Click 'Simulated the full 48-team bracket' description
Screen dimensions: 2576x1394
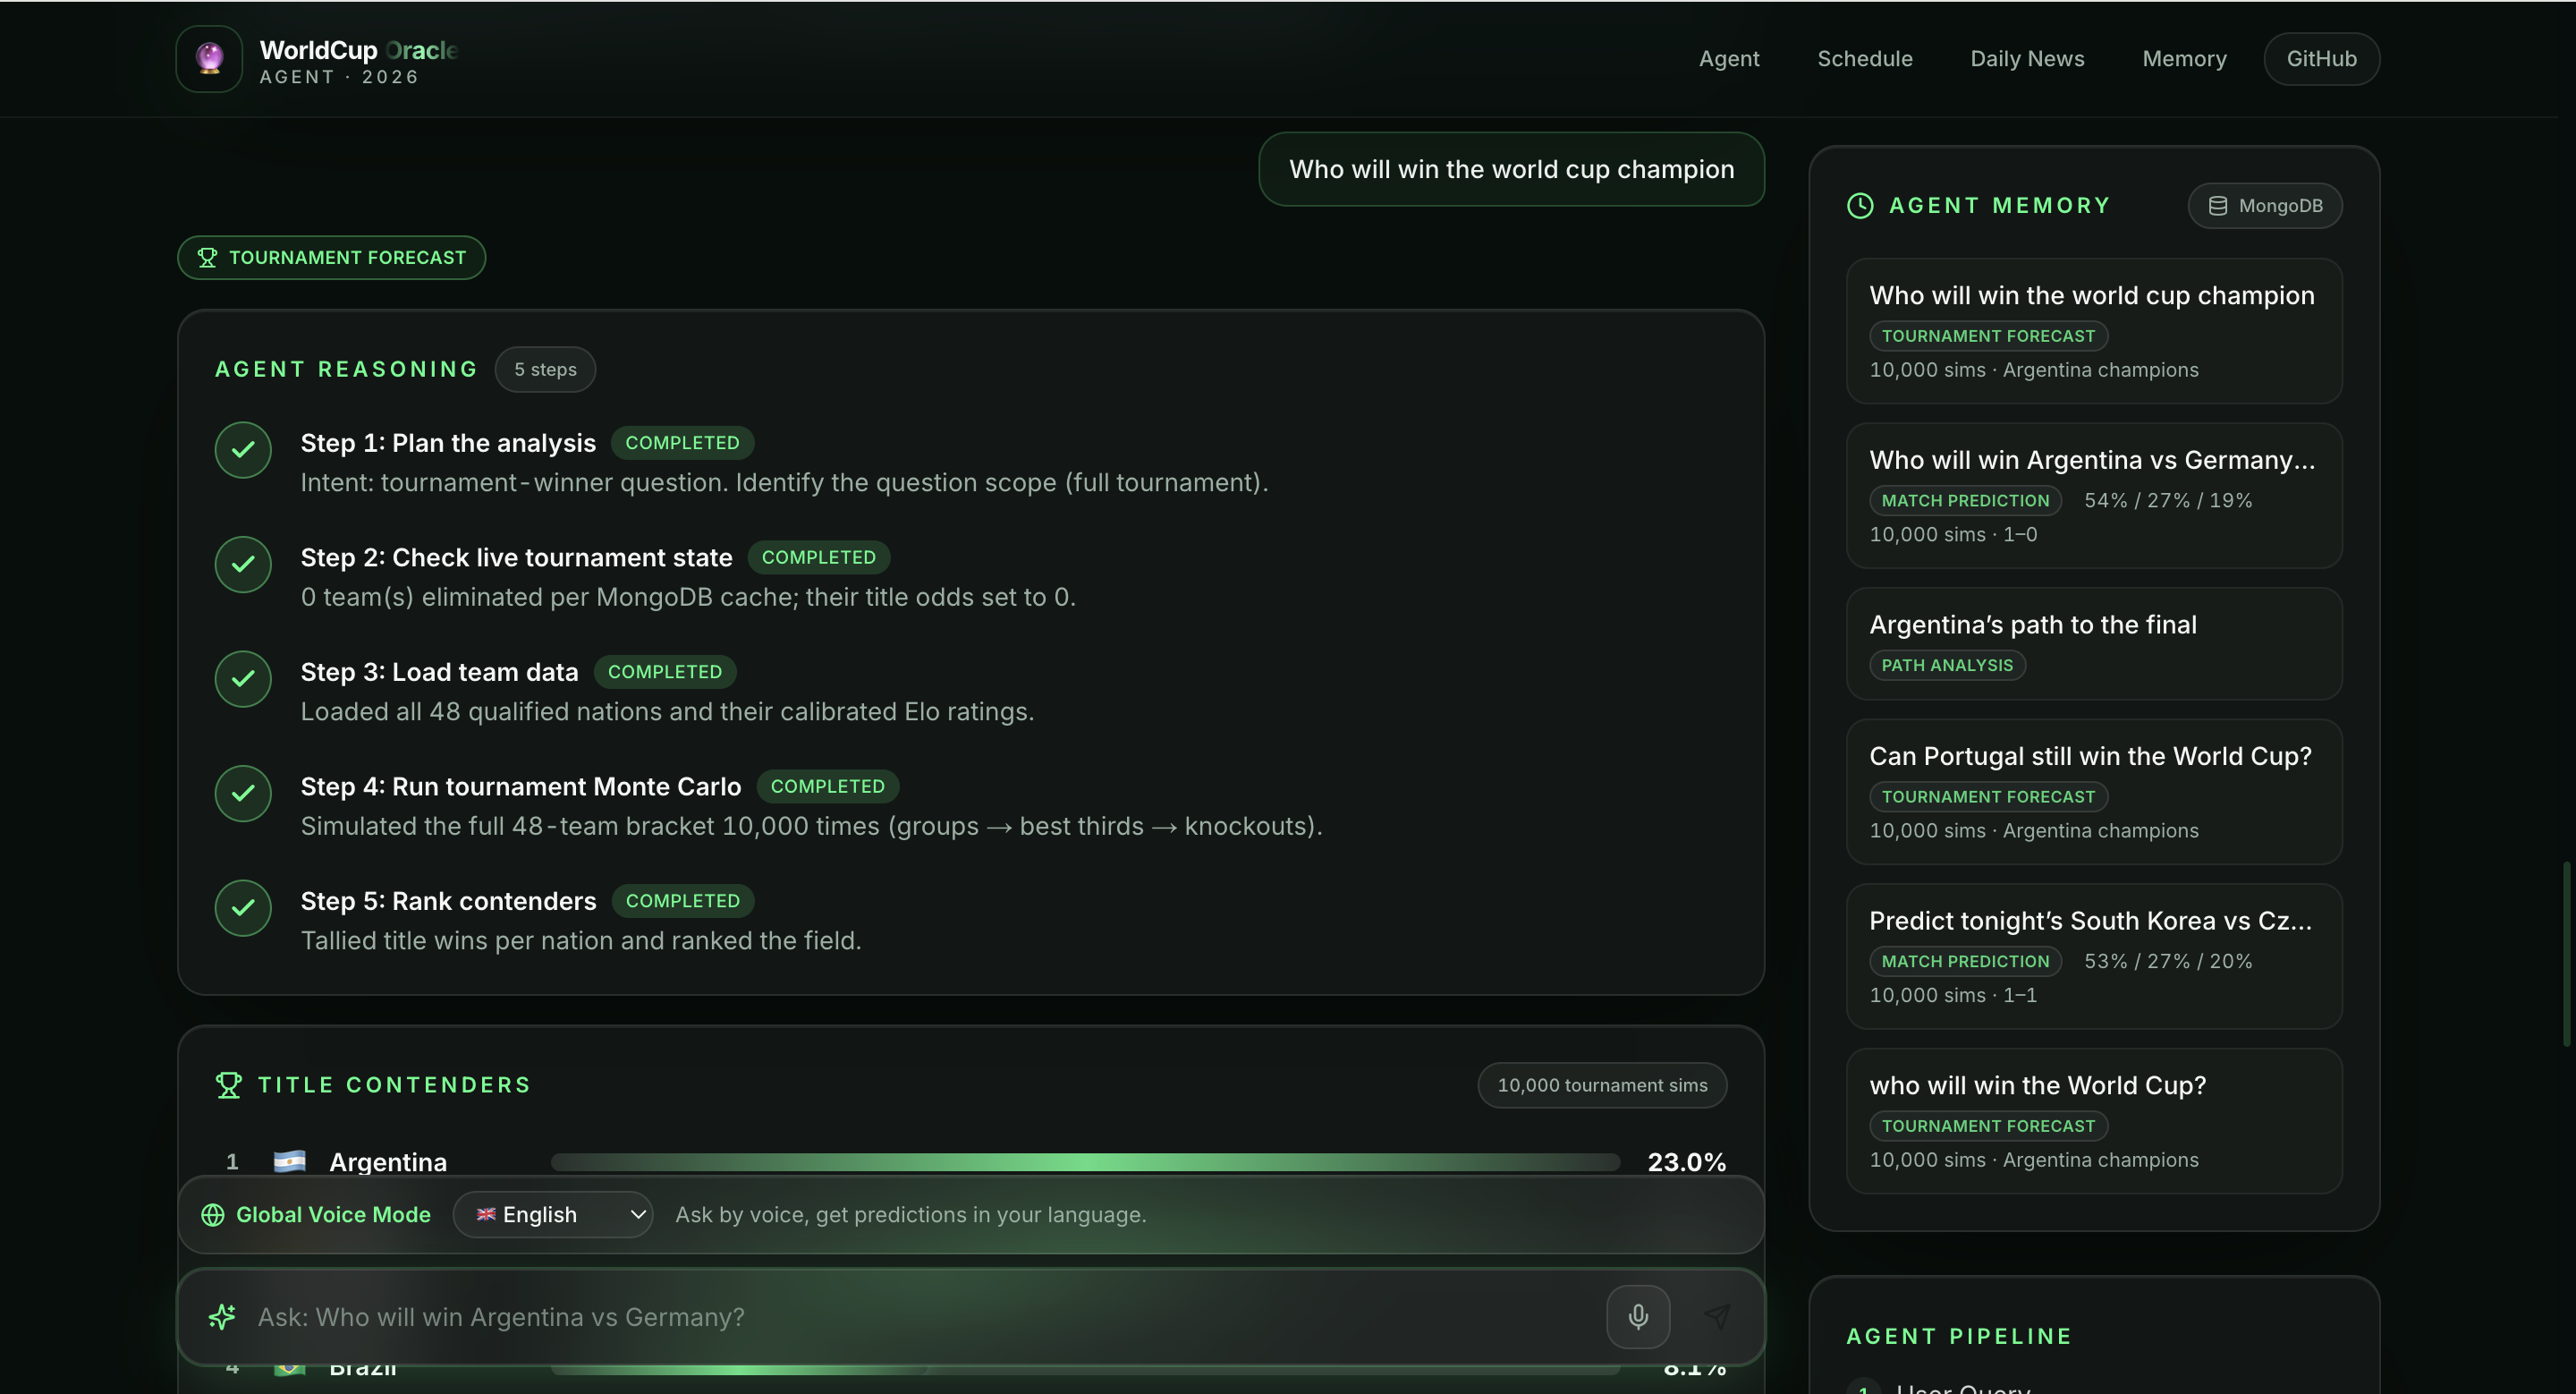tap(811, 825)
